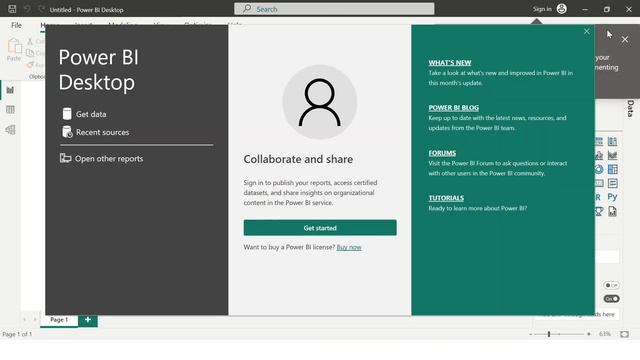
Task: Expand the Data pane on right edge
Action: [631, 109]
